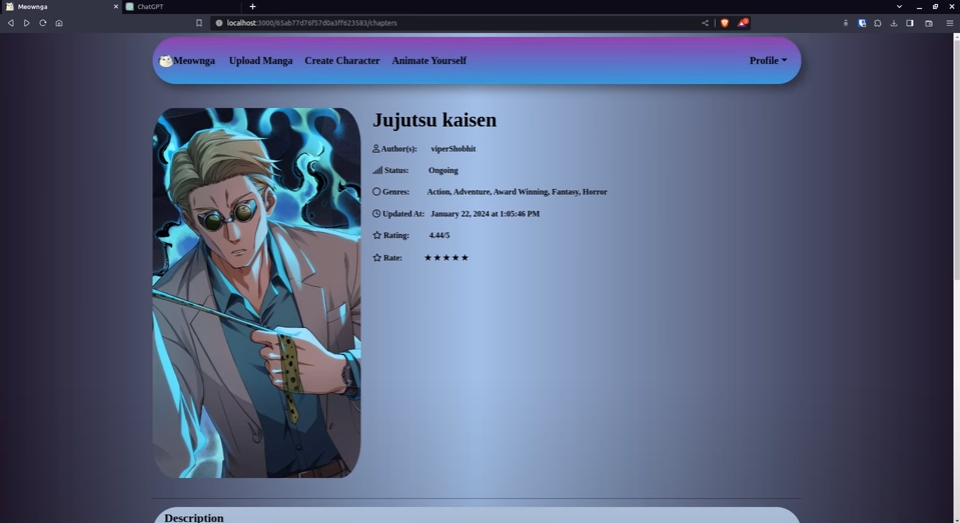Screen dimensions: 960x523
Task: Open the Animate Yourself link
Action: [x=429, y=61]
